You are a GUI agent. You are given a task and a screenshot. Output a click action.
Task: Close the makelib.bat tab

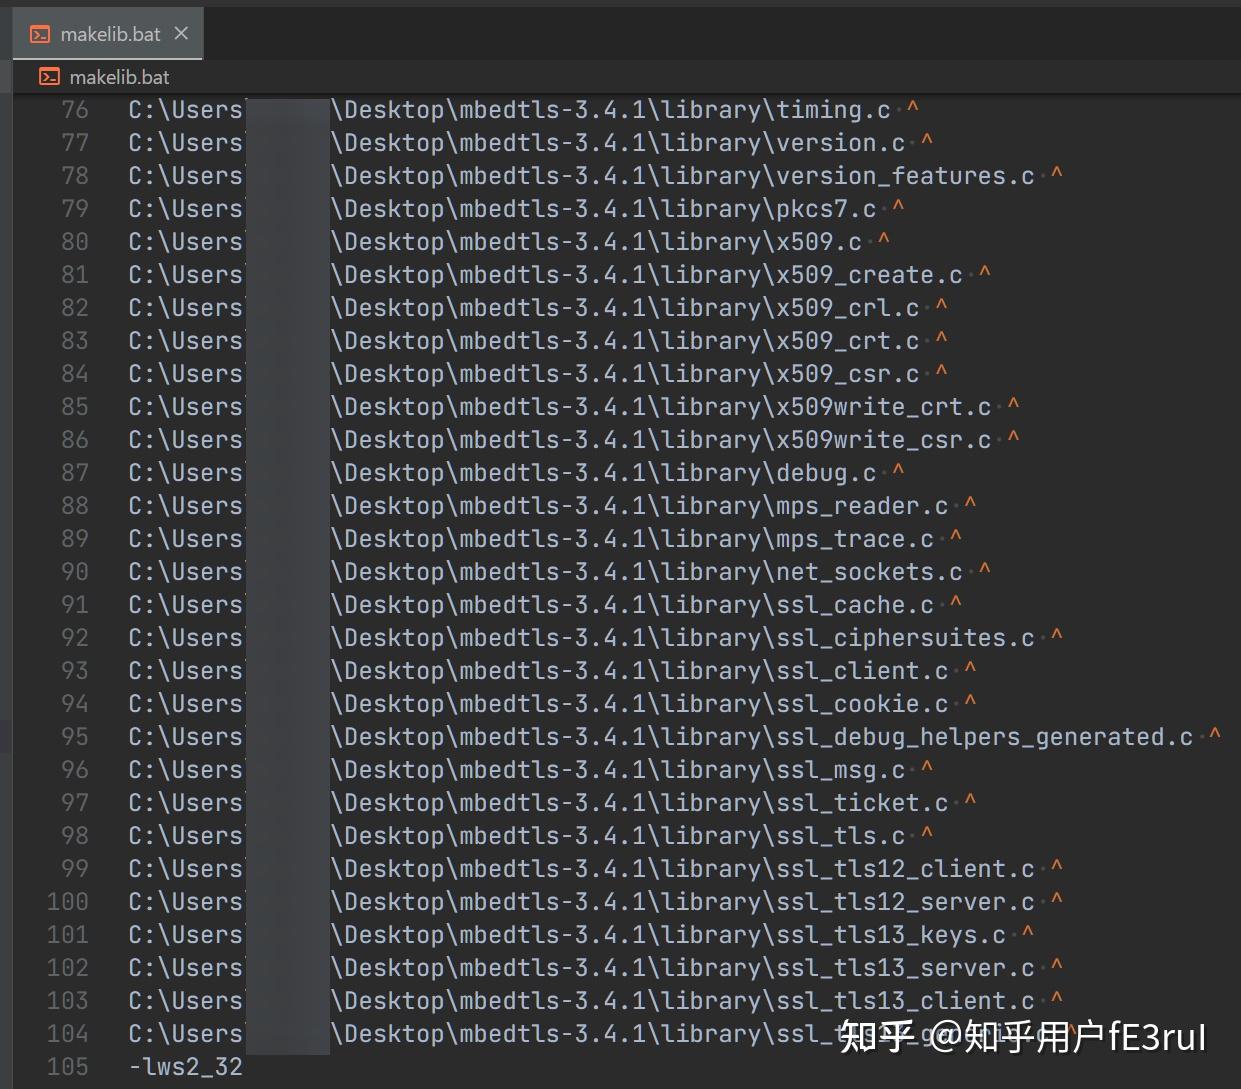coord(181,33)
